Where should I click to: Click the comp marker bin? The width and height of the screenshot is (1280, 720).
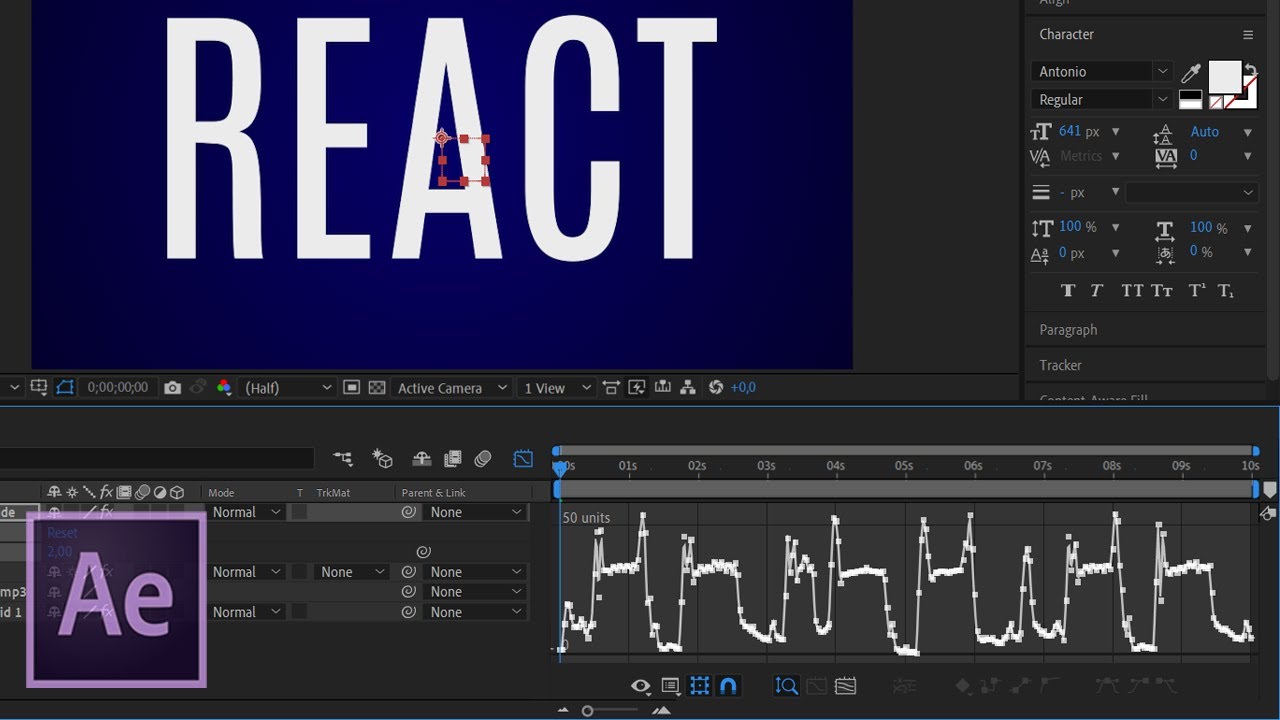tap(1270, 490)
